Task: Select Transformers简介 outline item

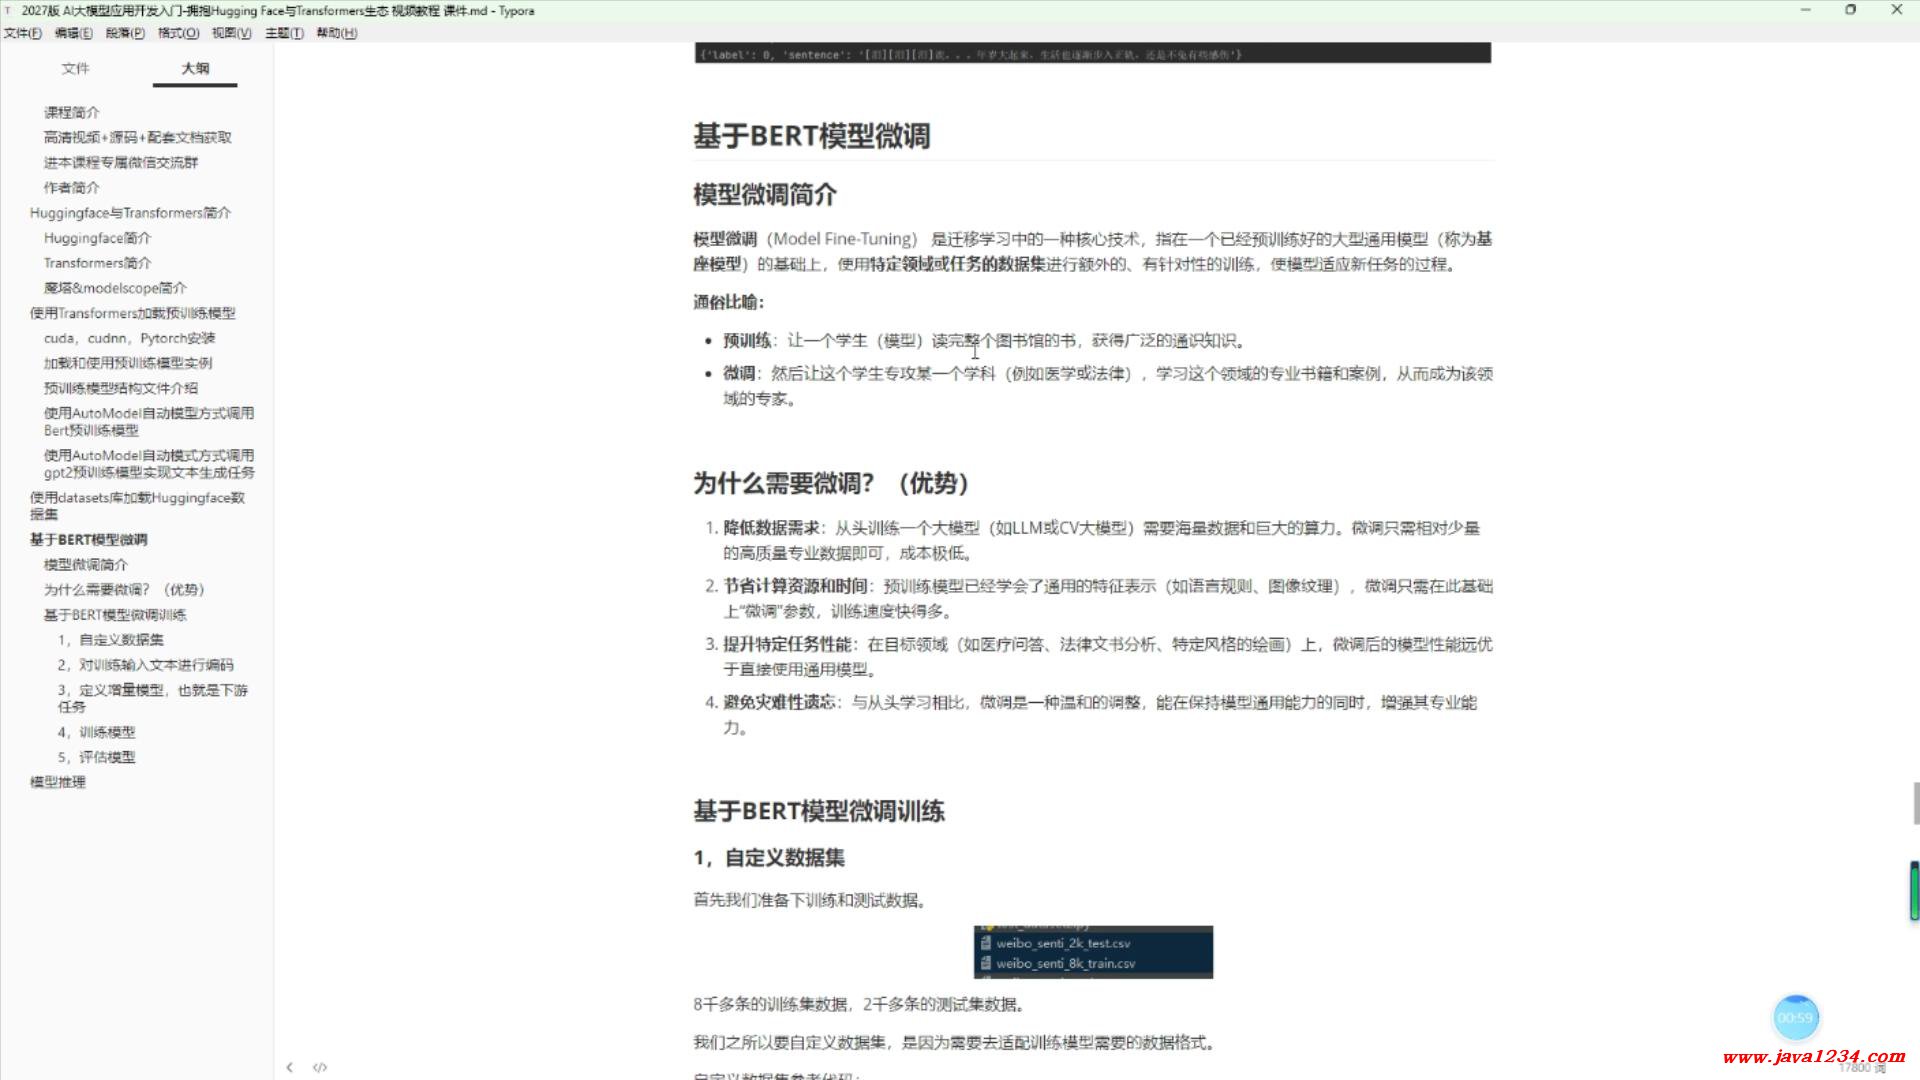Action: pyautogui.click(x=96, y=262)
